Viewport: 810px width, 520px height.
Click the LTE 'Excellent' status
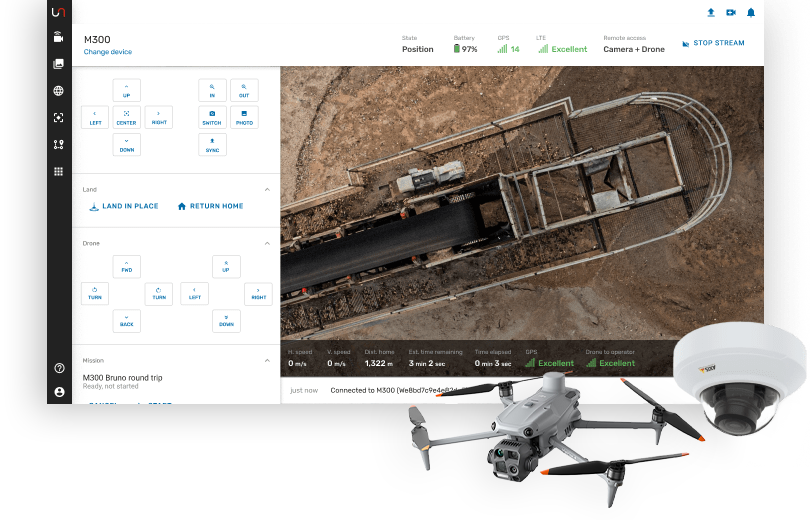click(x=563, y=49)
